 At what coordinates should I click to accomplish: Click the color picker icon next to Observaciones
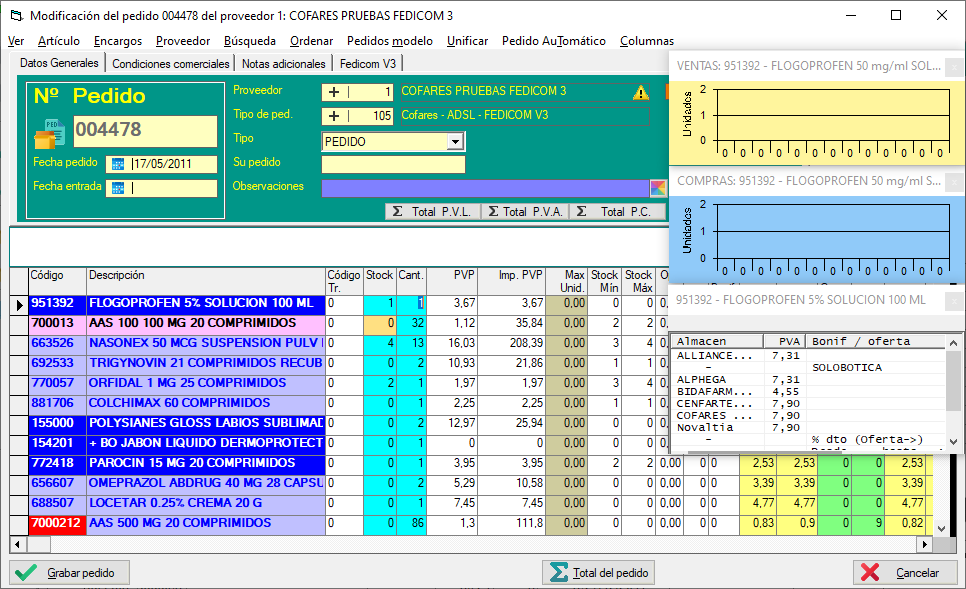click(x=658, y=188)
